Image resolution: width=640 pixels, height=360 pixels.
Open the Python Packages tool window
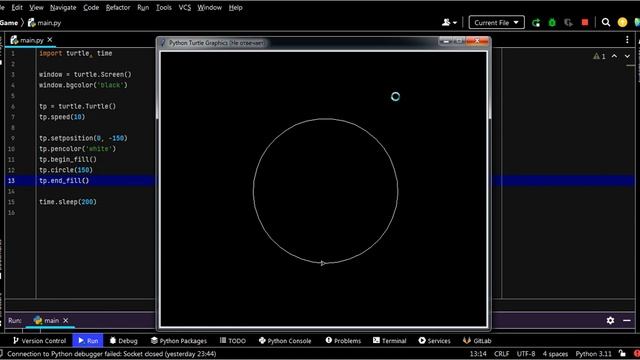(179, 340)
